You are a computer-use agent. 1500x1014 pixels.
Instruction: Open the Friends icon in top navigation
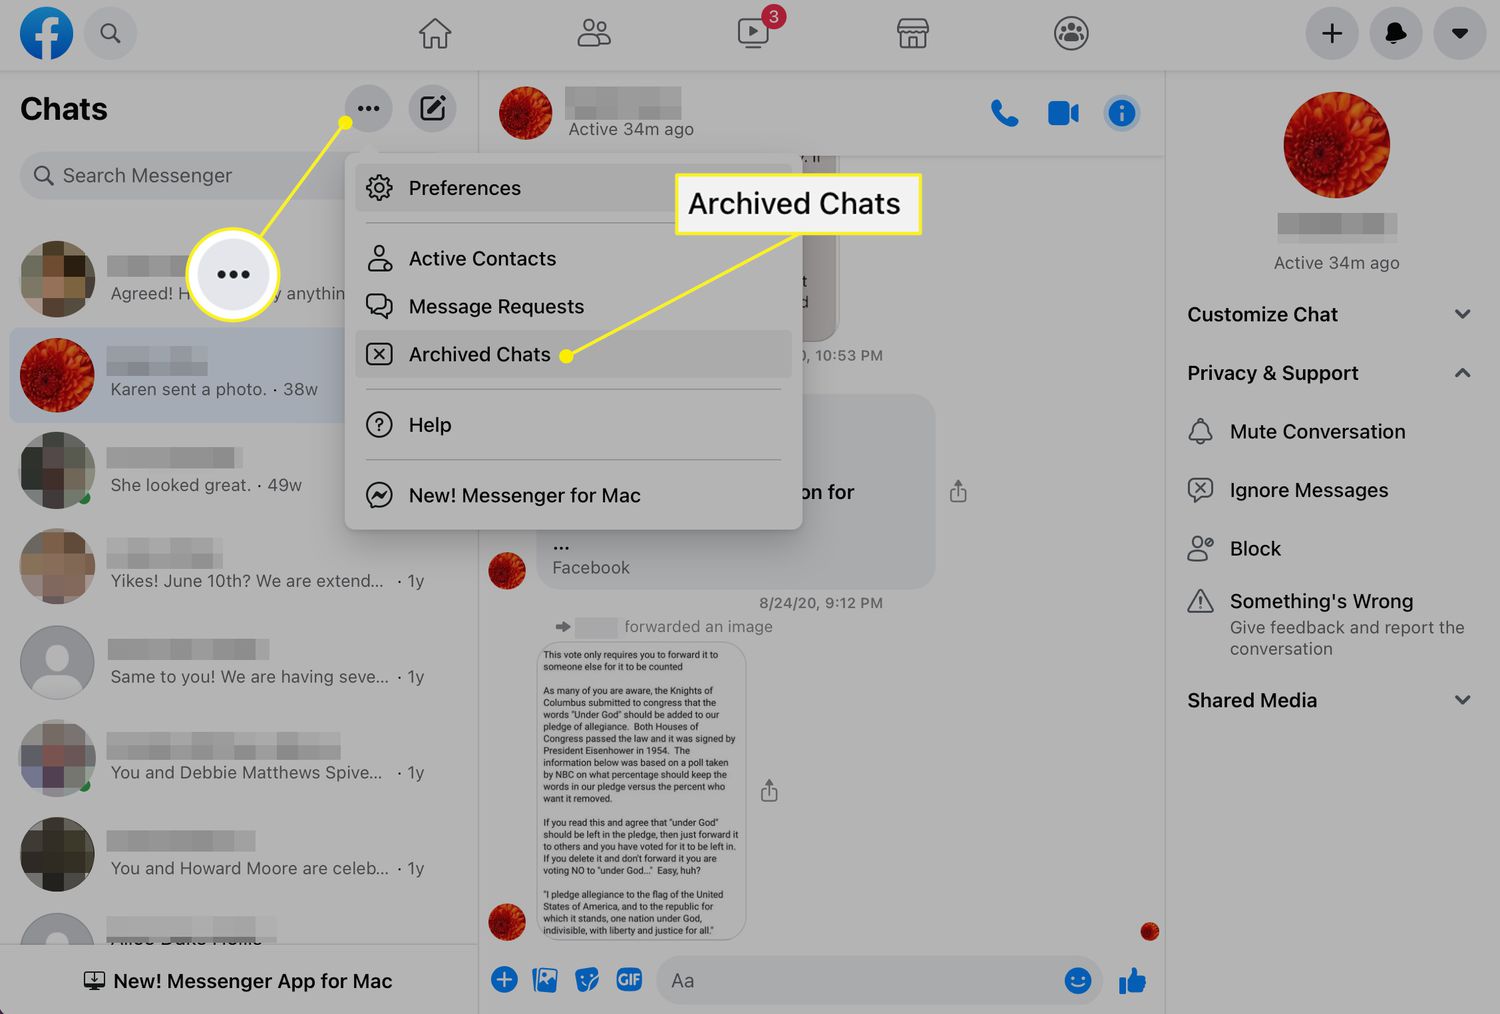tap(594, 33)
